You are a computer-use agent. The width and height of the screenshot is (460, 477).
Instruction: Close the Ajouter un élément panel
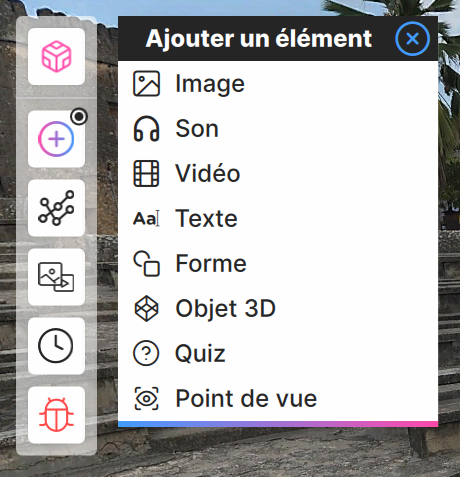[412, 39]
